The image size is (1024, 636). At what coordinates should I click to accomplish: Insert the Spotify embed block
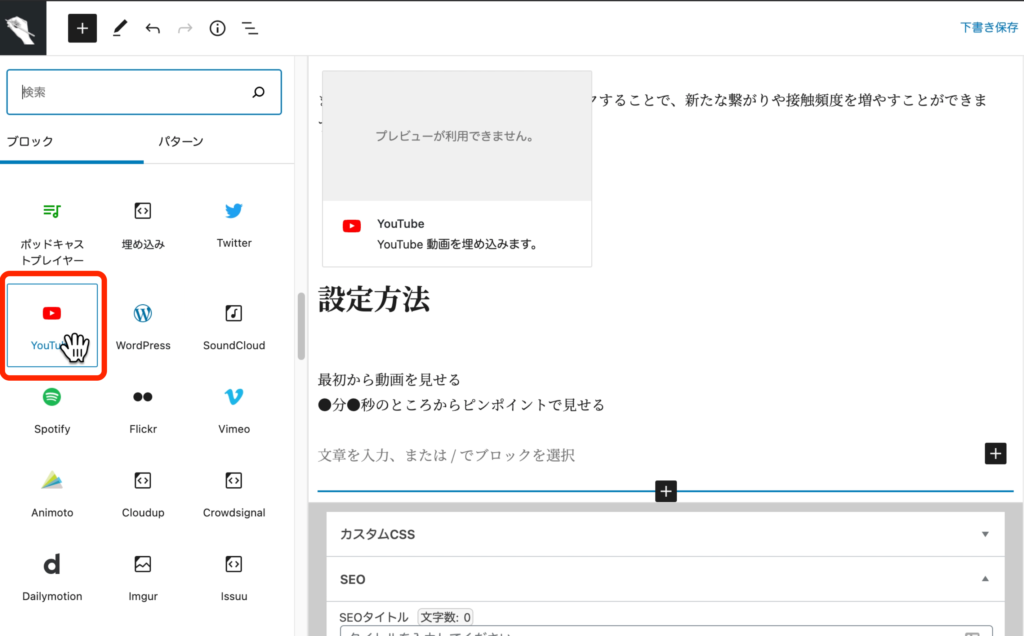52,409
